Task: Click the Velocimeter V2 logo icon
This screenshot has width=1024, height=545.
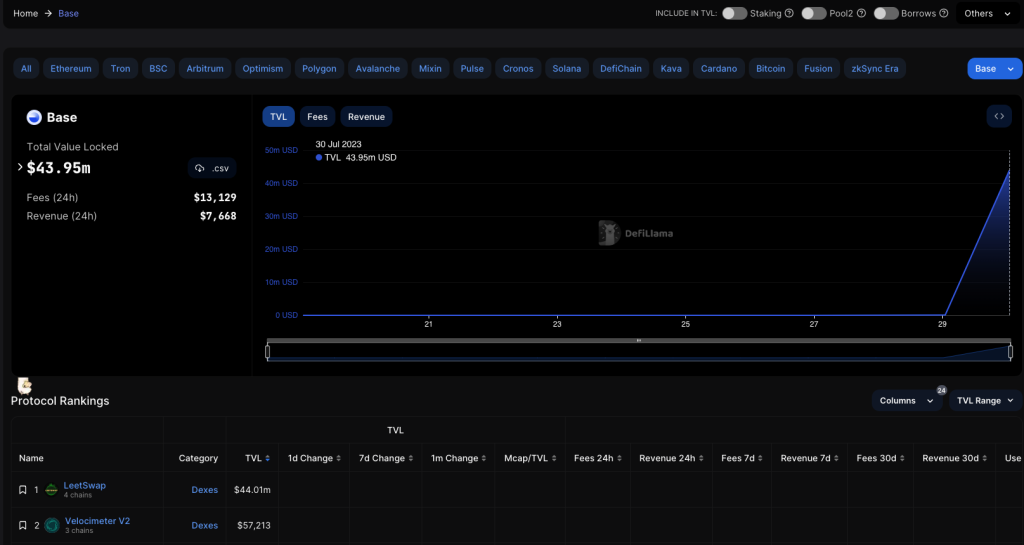Action: [x=52, y=525]
